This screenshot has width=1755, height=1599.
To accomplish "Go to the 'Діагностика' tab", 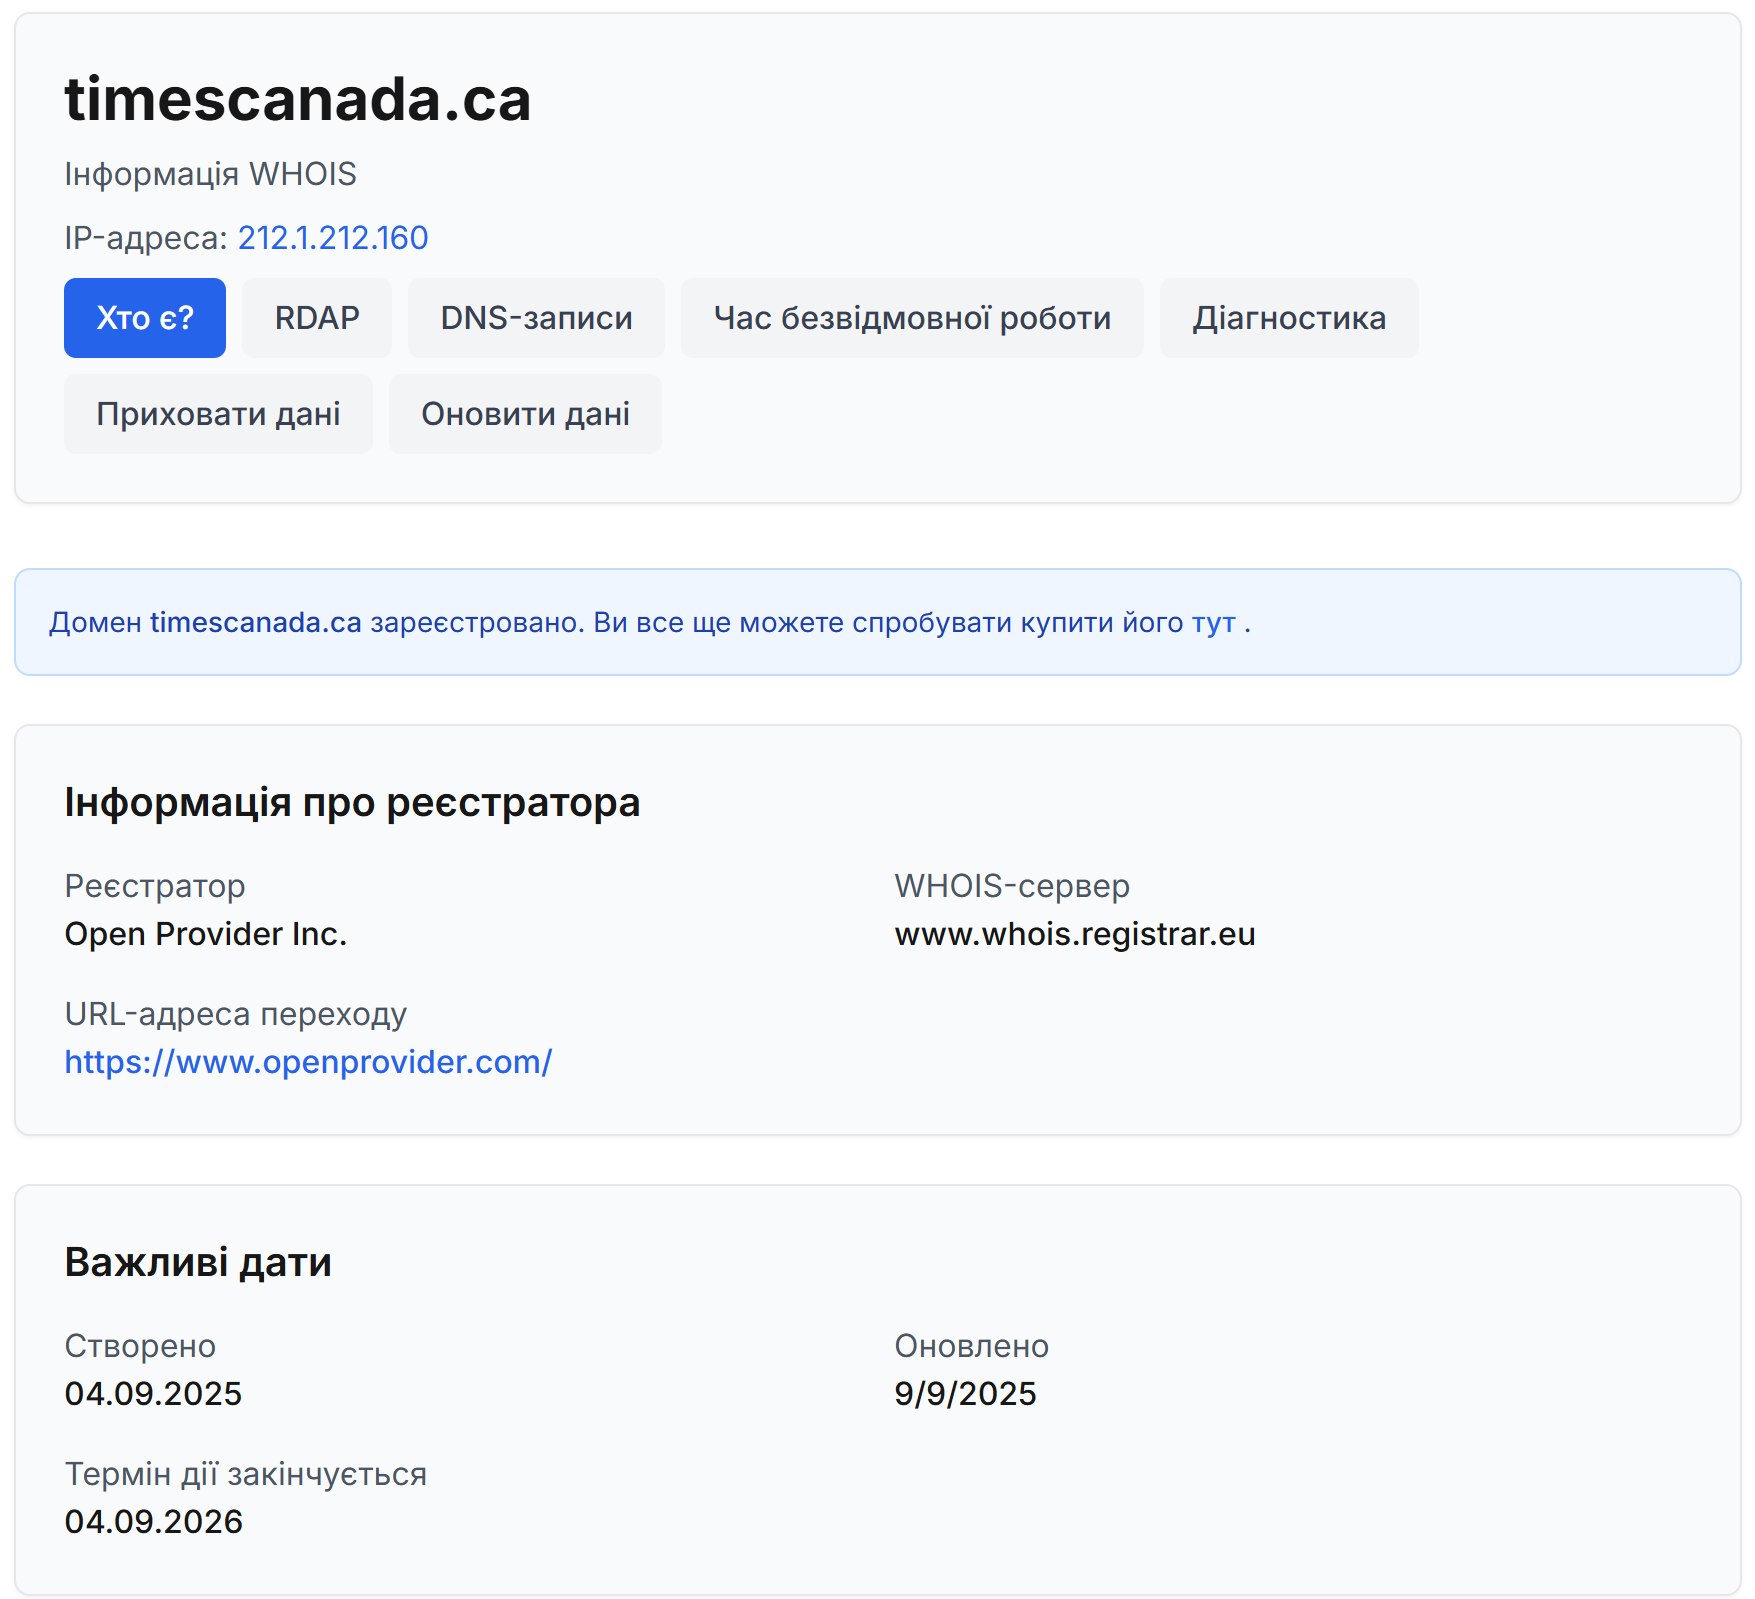I will (x=1289, y=318).
